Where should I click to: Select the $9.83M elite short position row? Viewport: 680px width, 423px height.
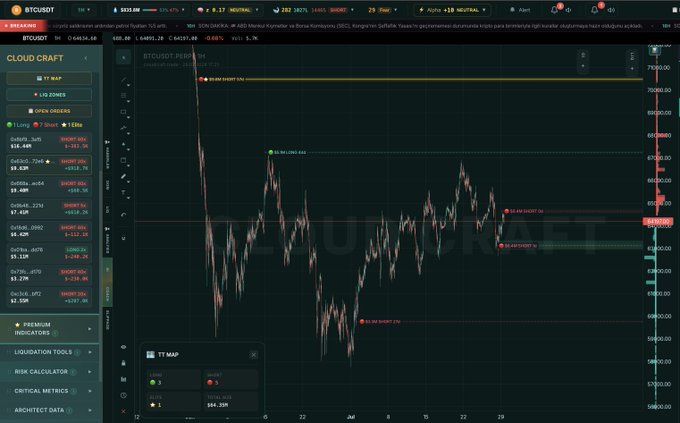[x=49, y=165]
